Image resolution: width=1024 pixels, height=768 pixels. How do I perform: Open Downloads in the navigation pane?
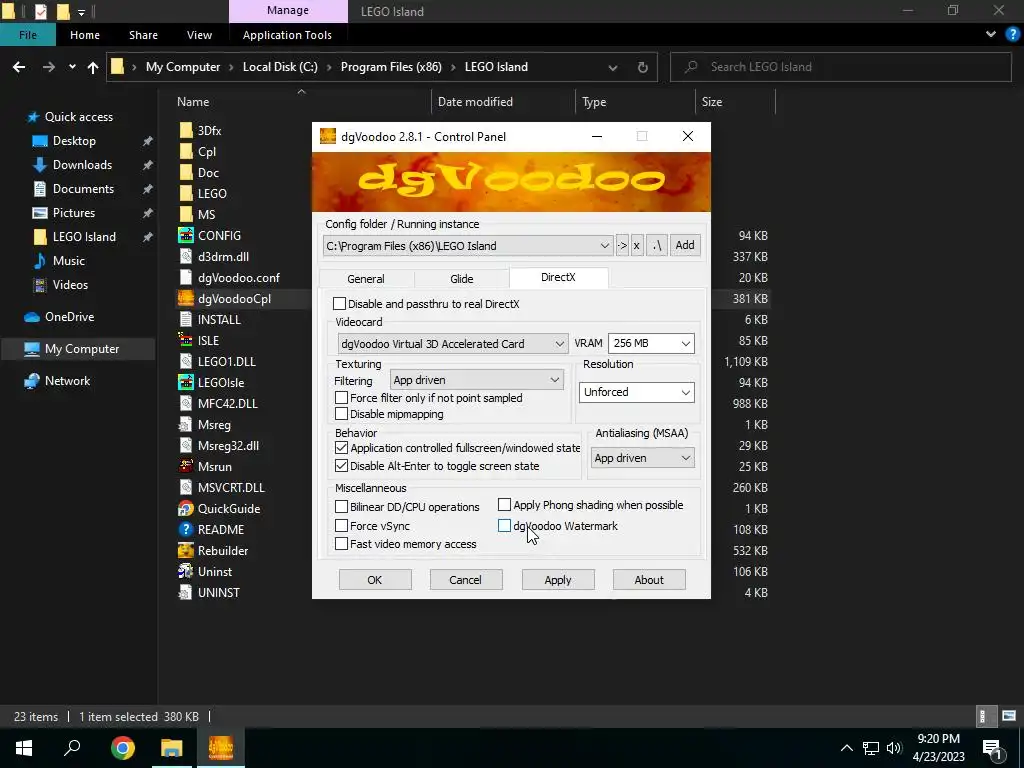(82, 165)
